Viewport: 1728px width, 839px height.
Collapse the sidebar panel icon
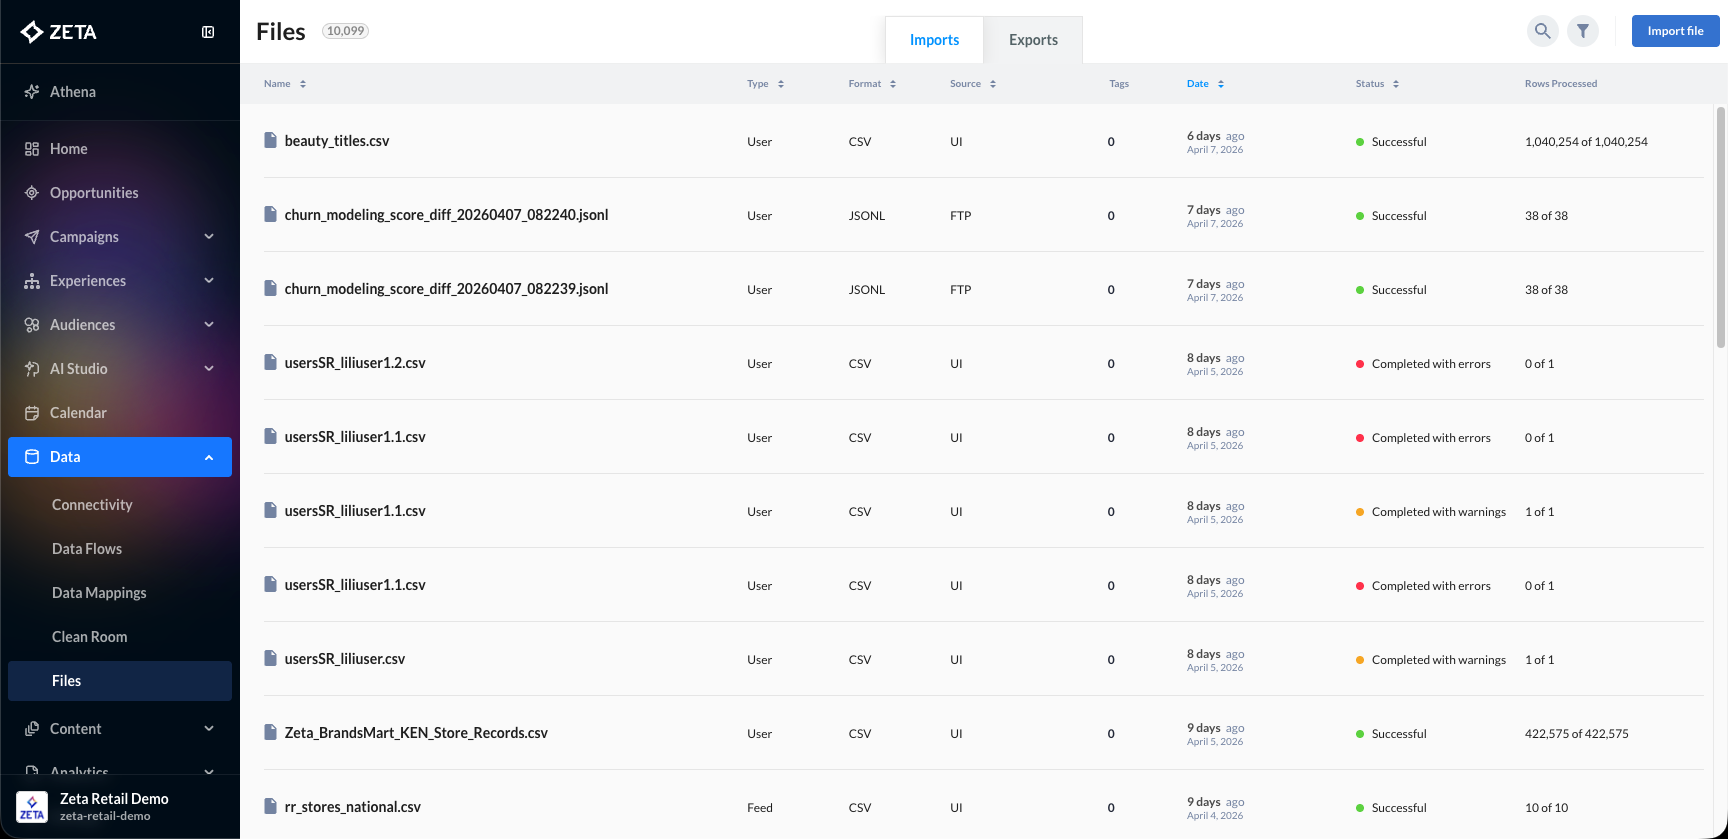[x=208, y=32]
